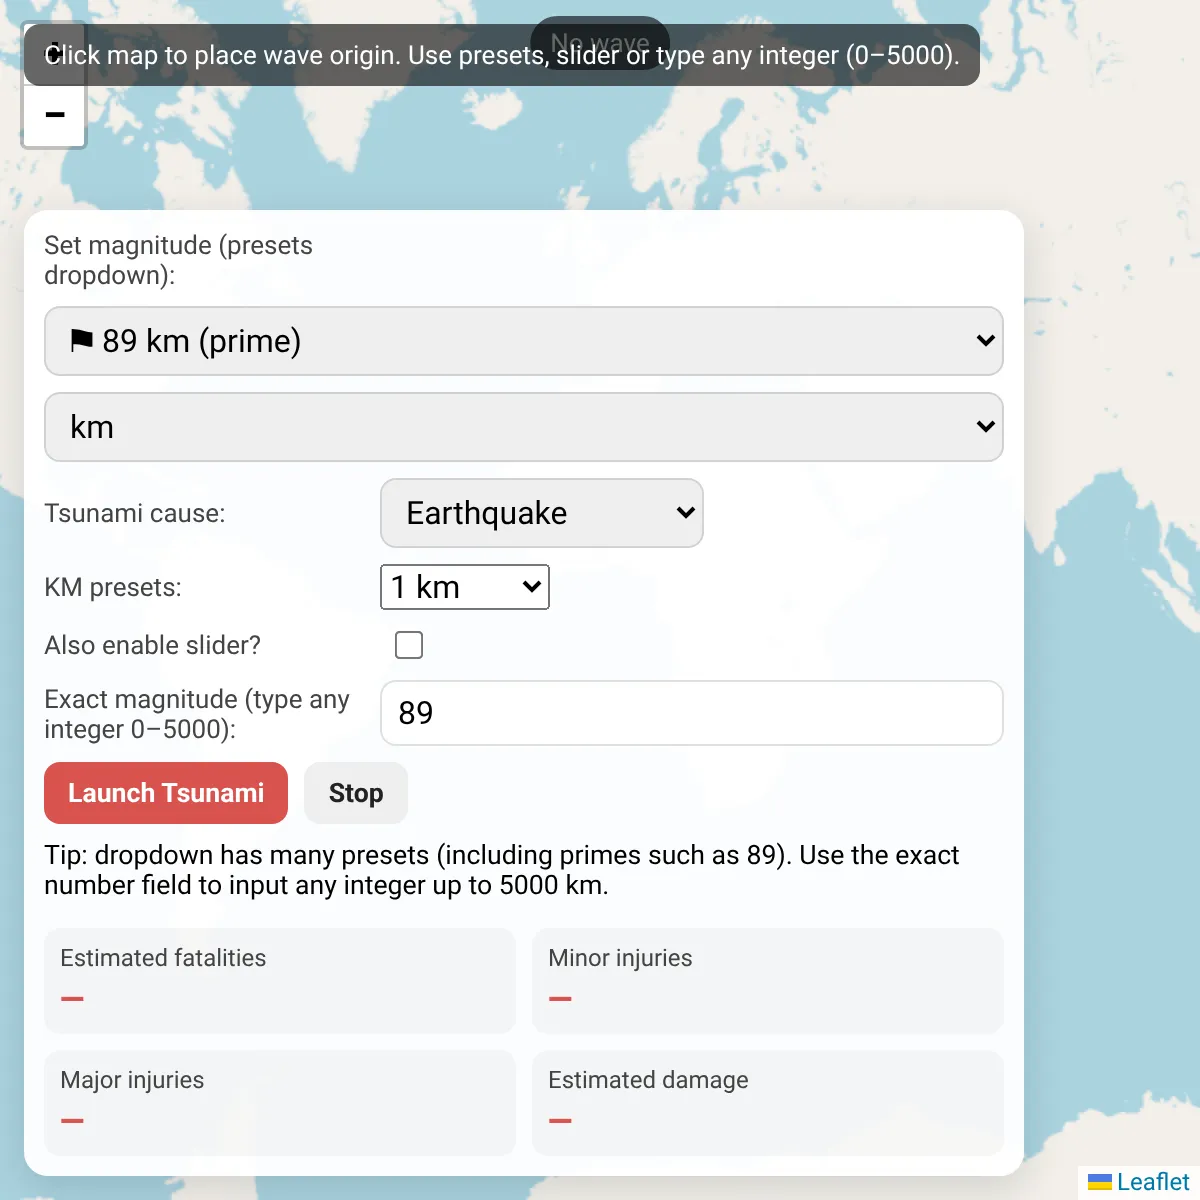Enable the 'Also enable slider?' checkbox
The image size is (1200, 1200).
tap(409, 645)
